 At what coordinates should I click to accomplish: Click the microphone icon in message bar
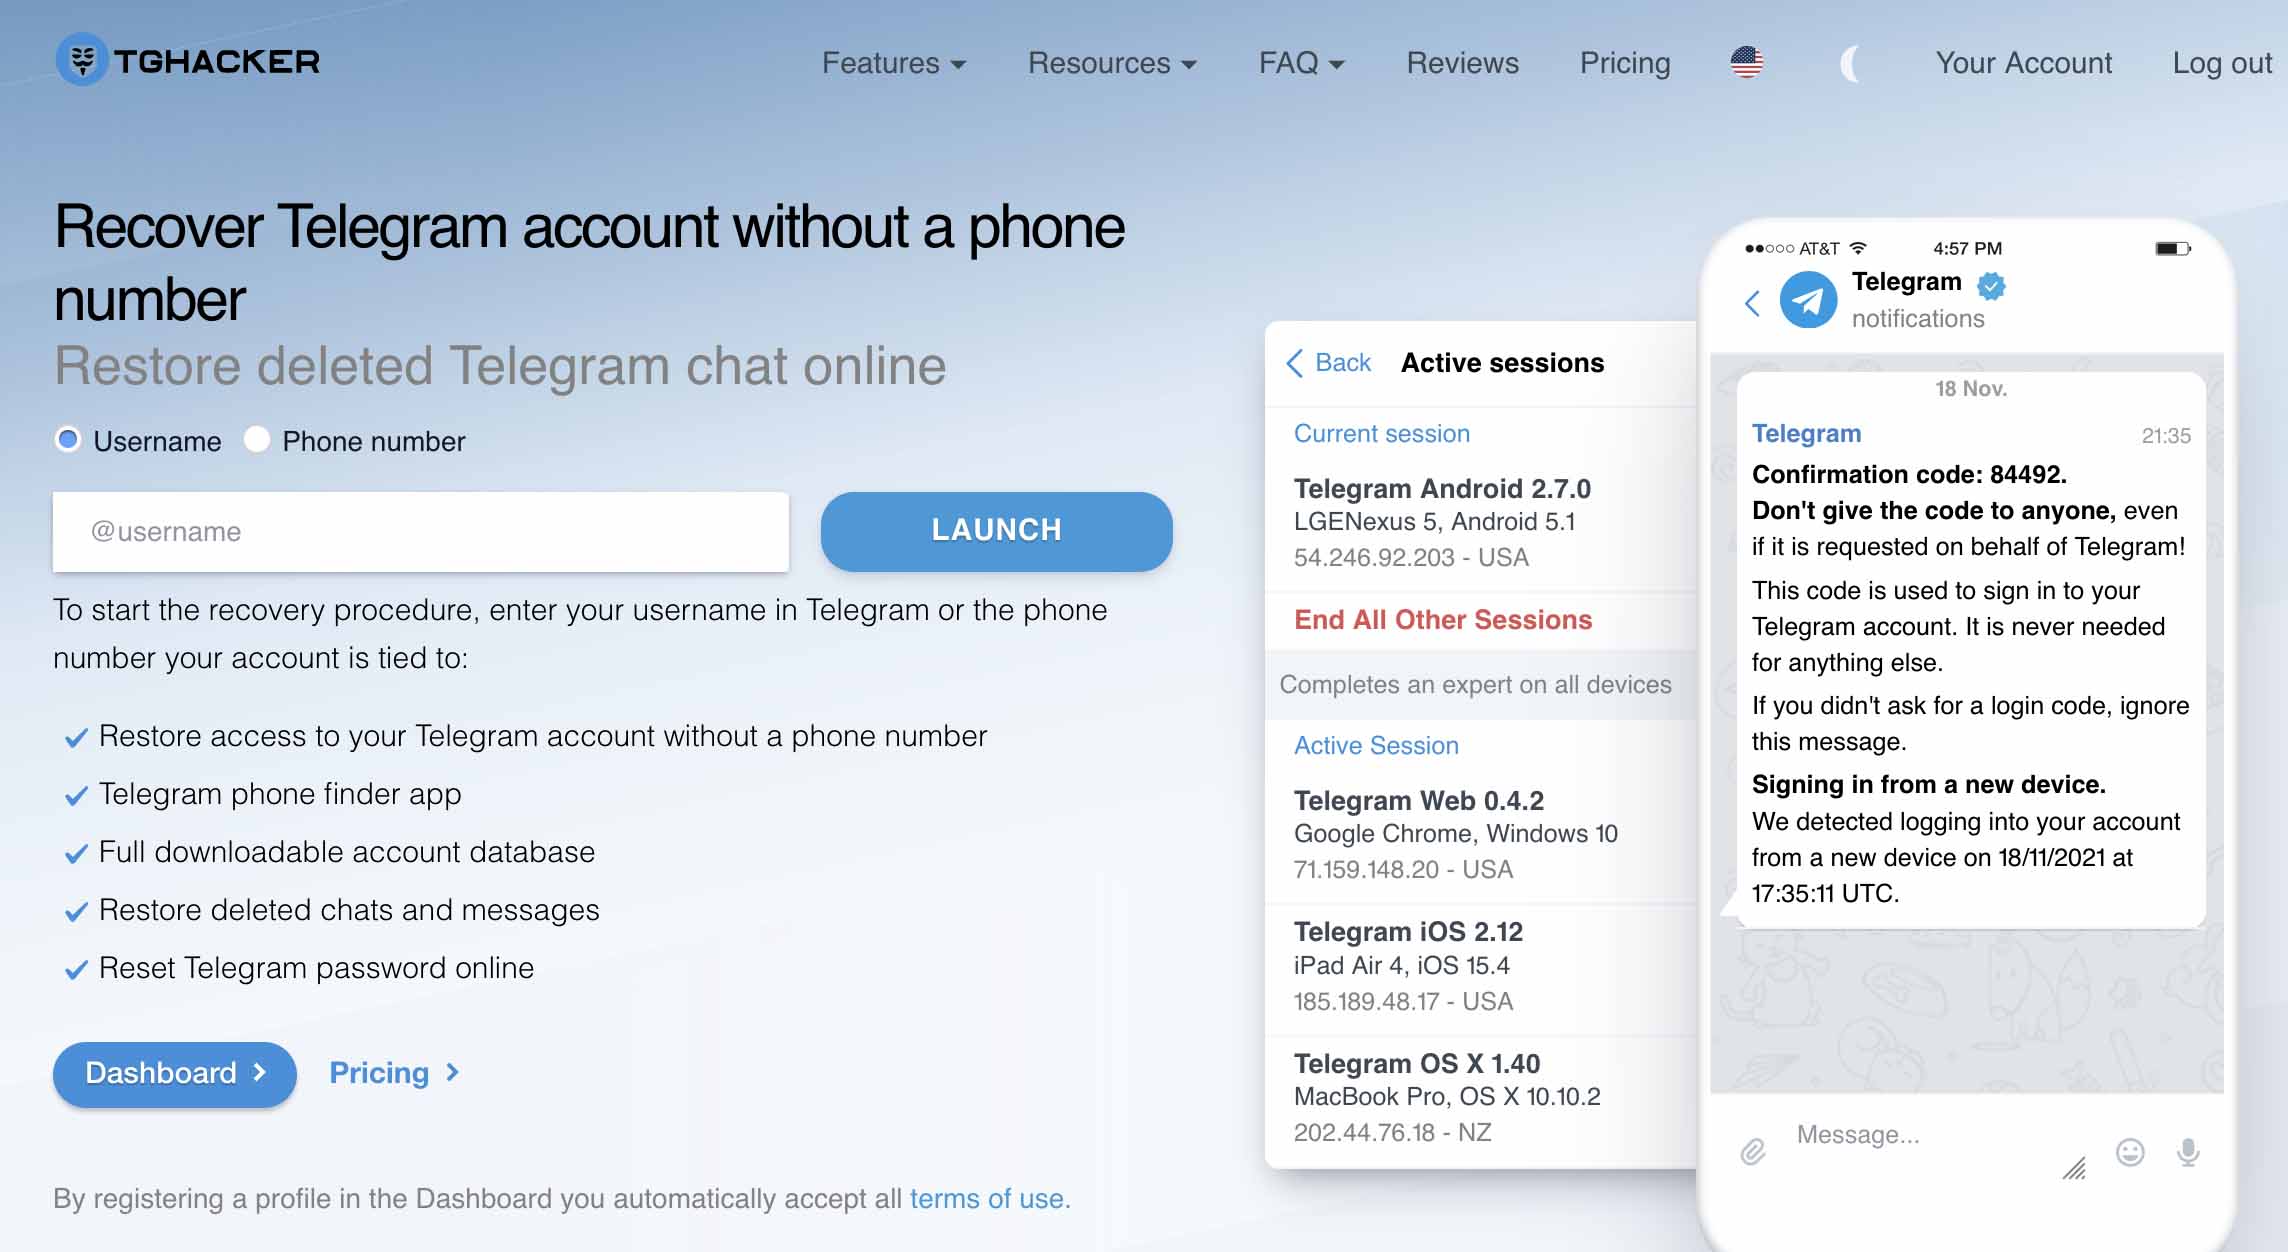(2189, 1144)
